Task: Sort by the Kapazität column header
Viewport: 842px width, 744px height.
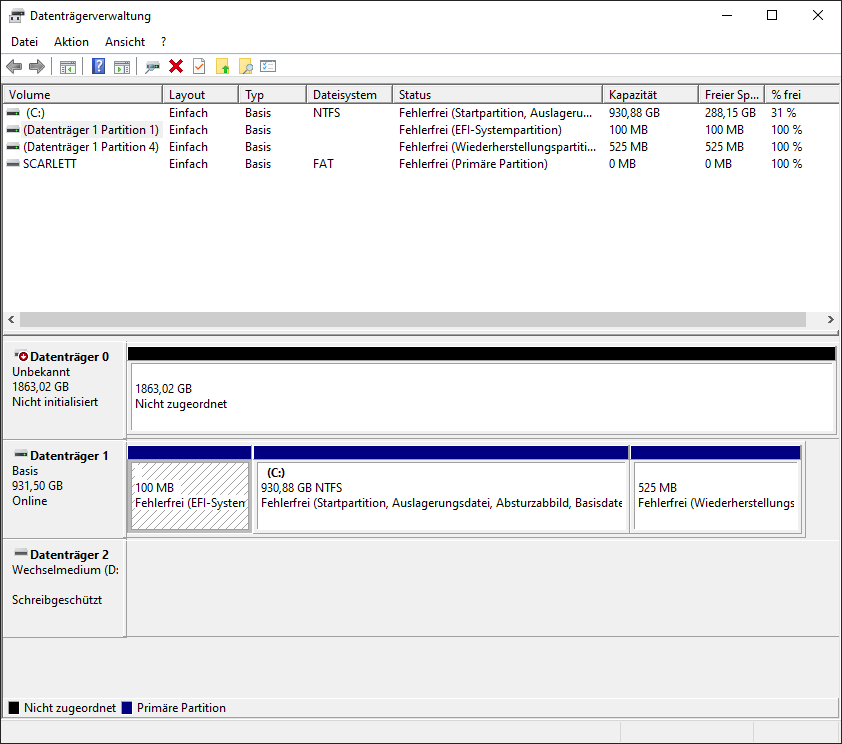Action: [x=651, y=94]
